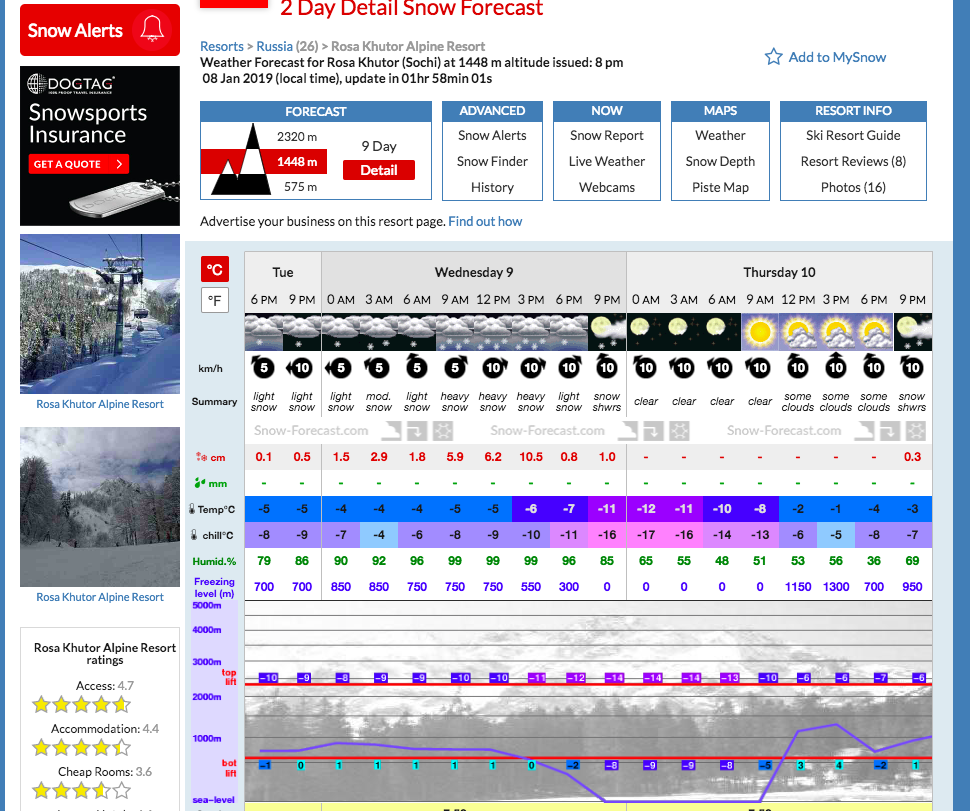970x811 pixels.
Task: Click the Tue 6 PM weather icon
Action: (264, 332)
